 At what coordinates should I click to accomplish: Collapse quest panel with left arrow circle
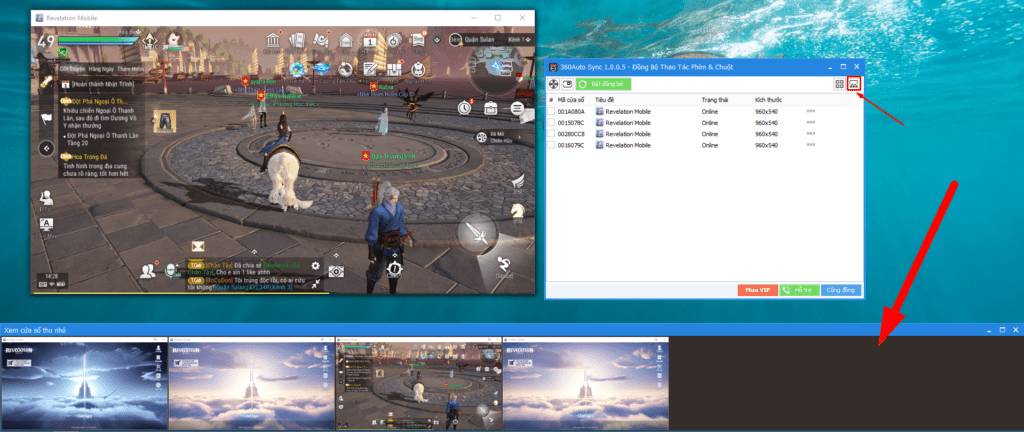point(46,148)
